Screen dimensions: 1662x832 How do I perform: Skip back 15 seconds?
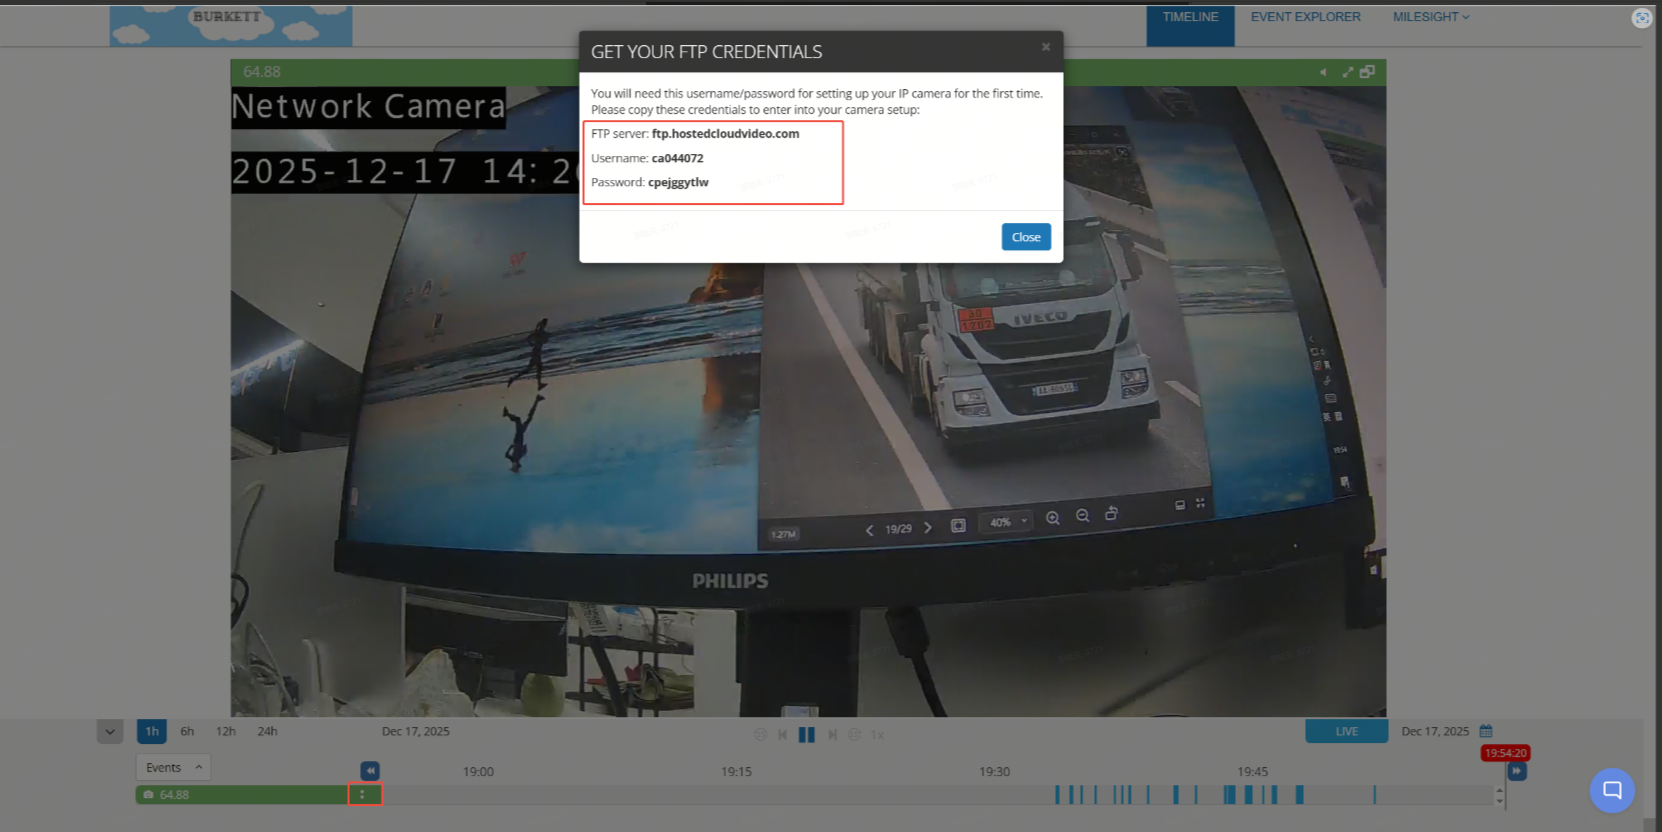tap(760, 735)
